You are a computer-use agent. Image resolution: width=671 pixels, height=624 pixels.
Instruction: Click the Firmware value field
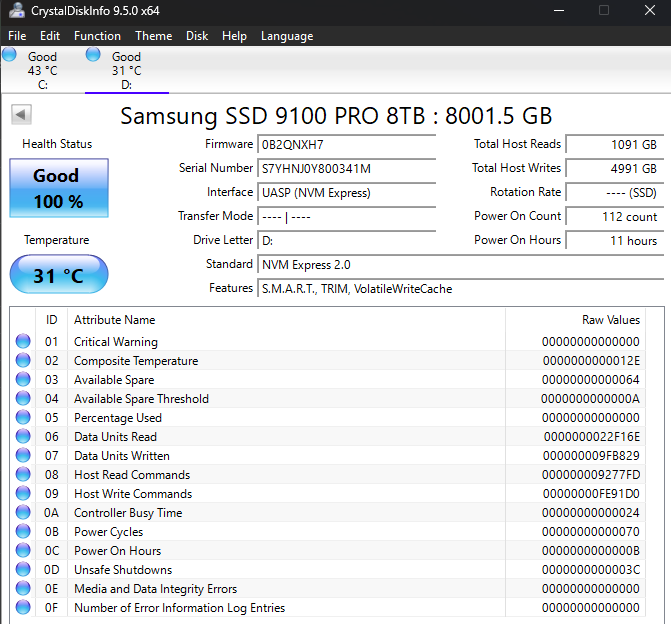pyautogui.click(x=346, y=144)
